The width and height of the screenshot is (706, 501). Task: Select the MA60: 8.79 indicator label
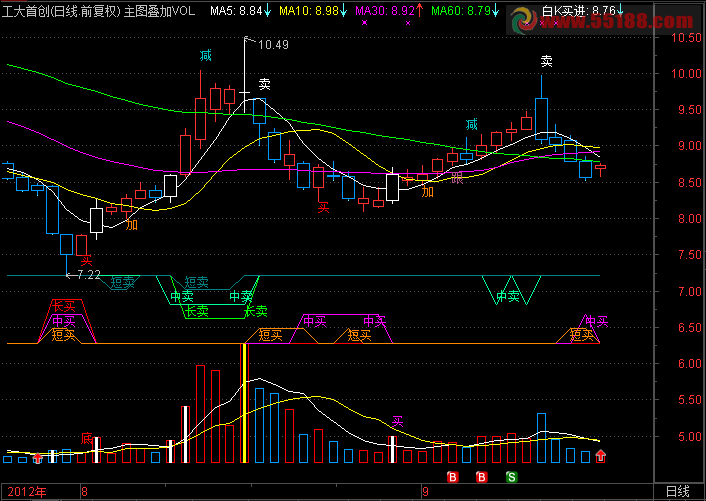pos(461,10)
